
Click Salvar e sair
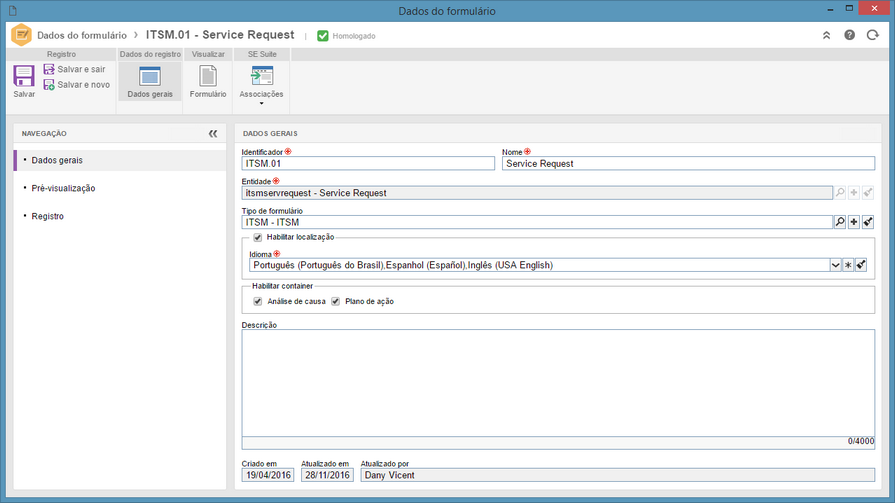(x=75, y=69)
